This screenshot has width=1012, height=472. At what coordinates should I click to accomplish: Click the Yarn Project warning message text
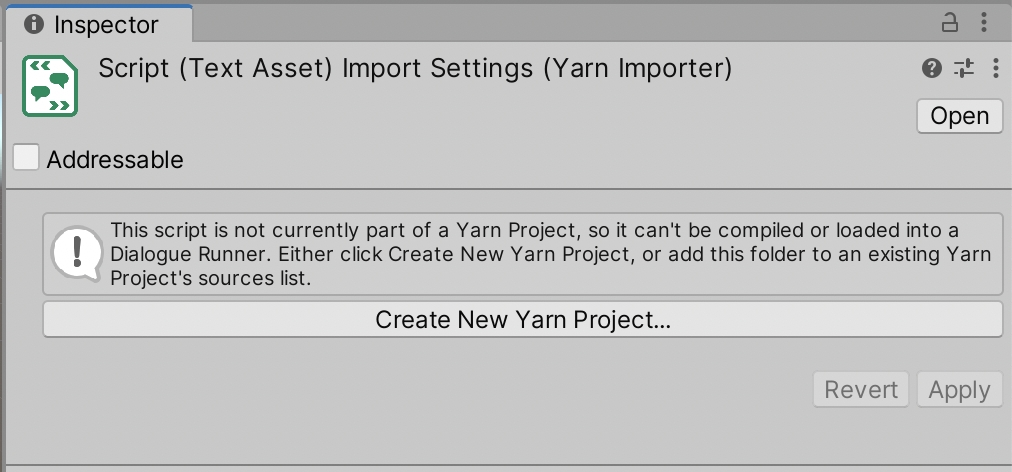(550, 254)
